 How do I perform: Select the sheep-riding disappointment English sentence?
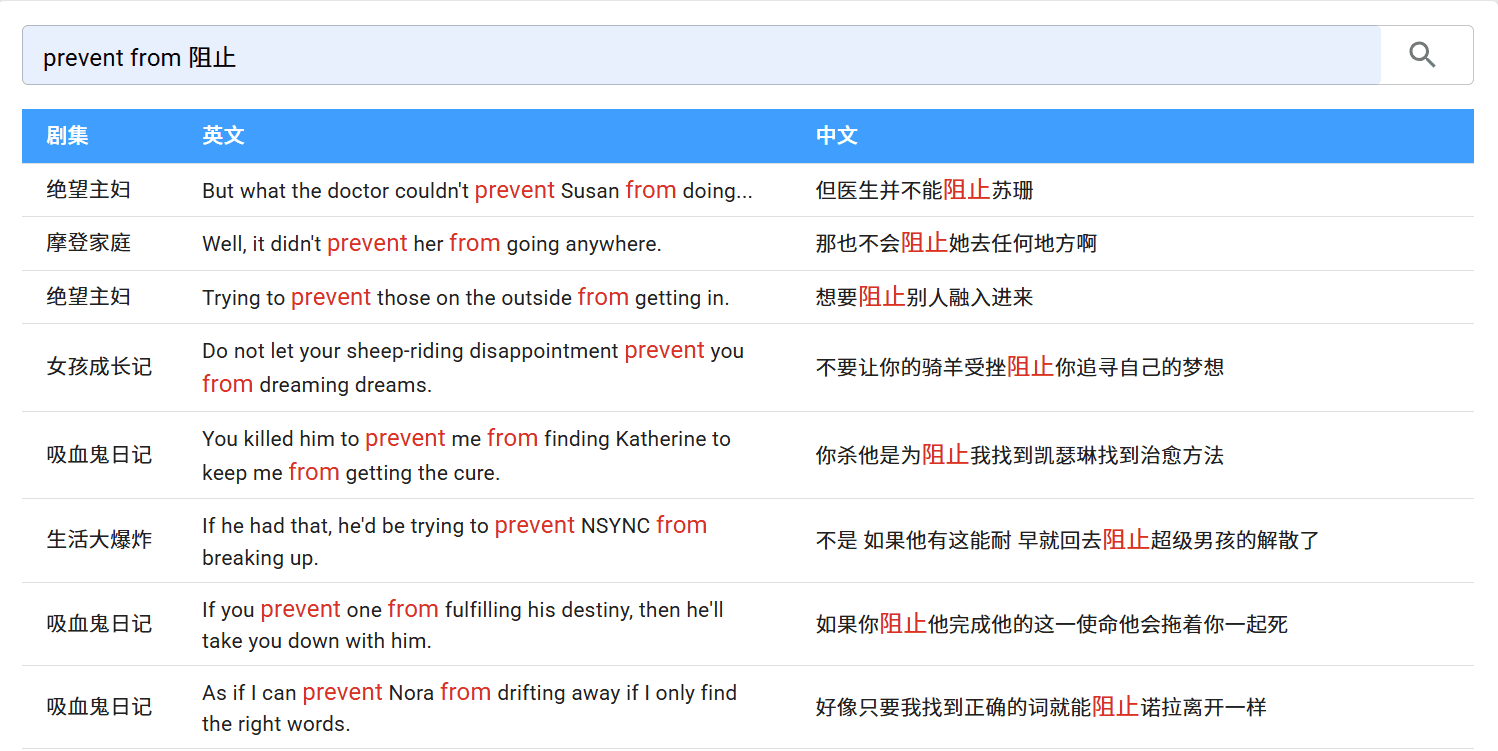point(472,367)
